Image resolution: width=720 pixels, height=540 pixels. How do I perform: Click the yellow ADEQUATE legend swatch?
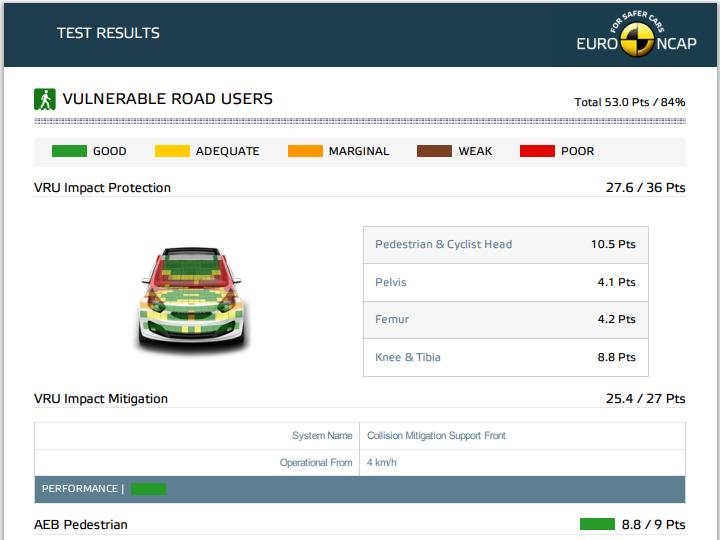pos(172,151)
